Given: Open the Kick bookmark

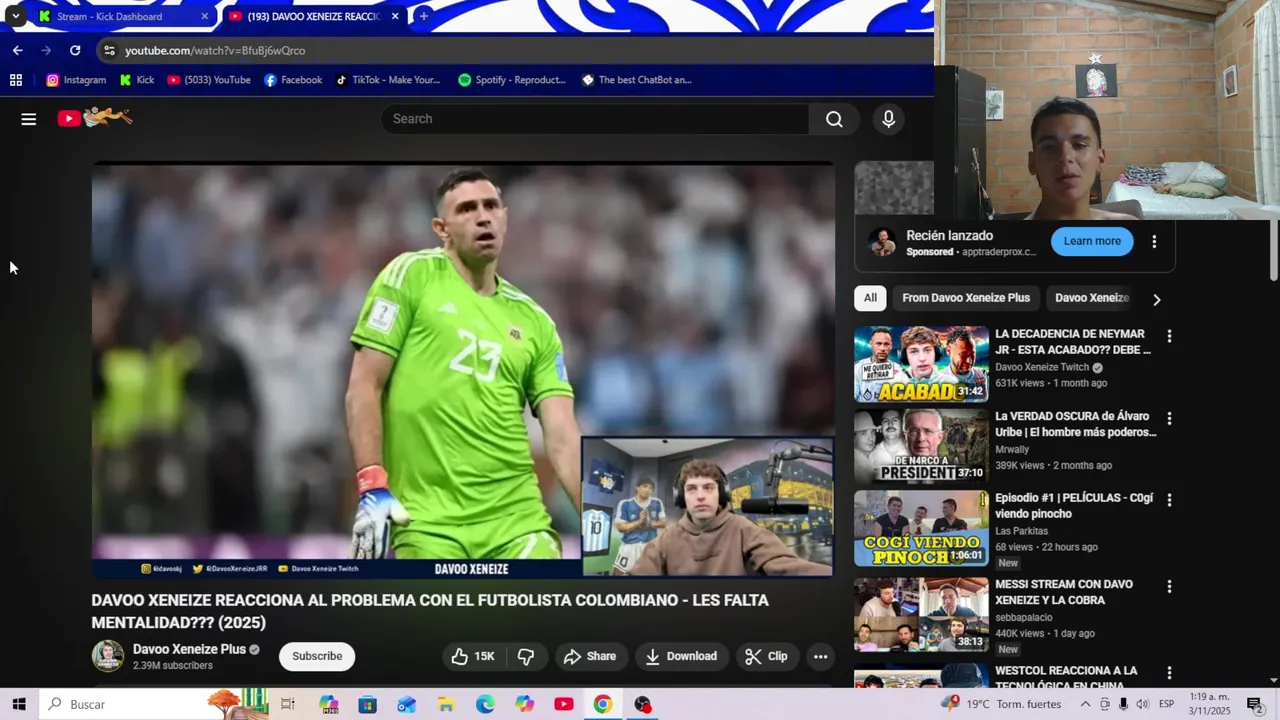Looking at the screenshot, I should pos(137,80).
